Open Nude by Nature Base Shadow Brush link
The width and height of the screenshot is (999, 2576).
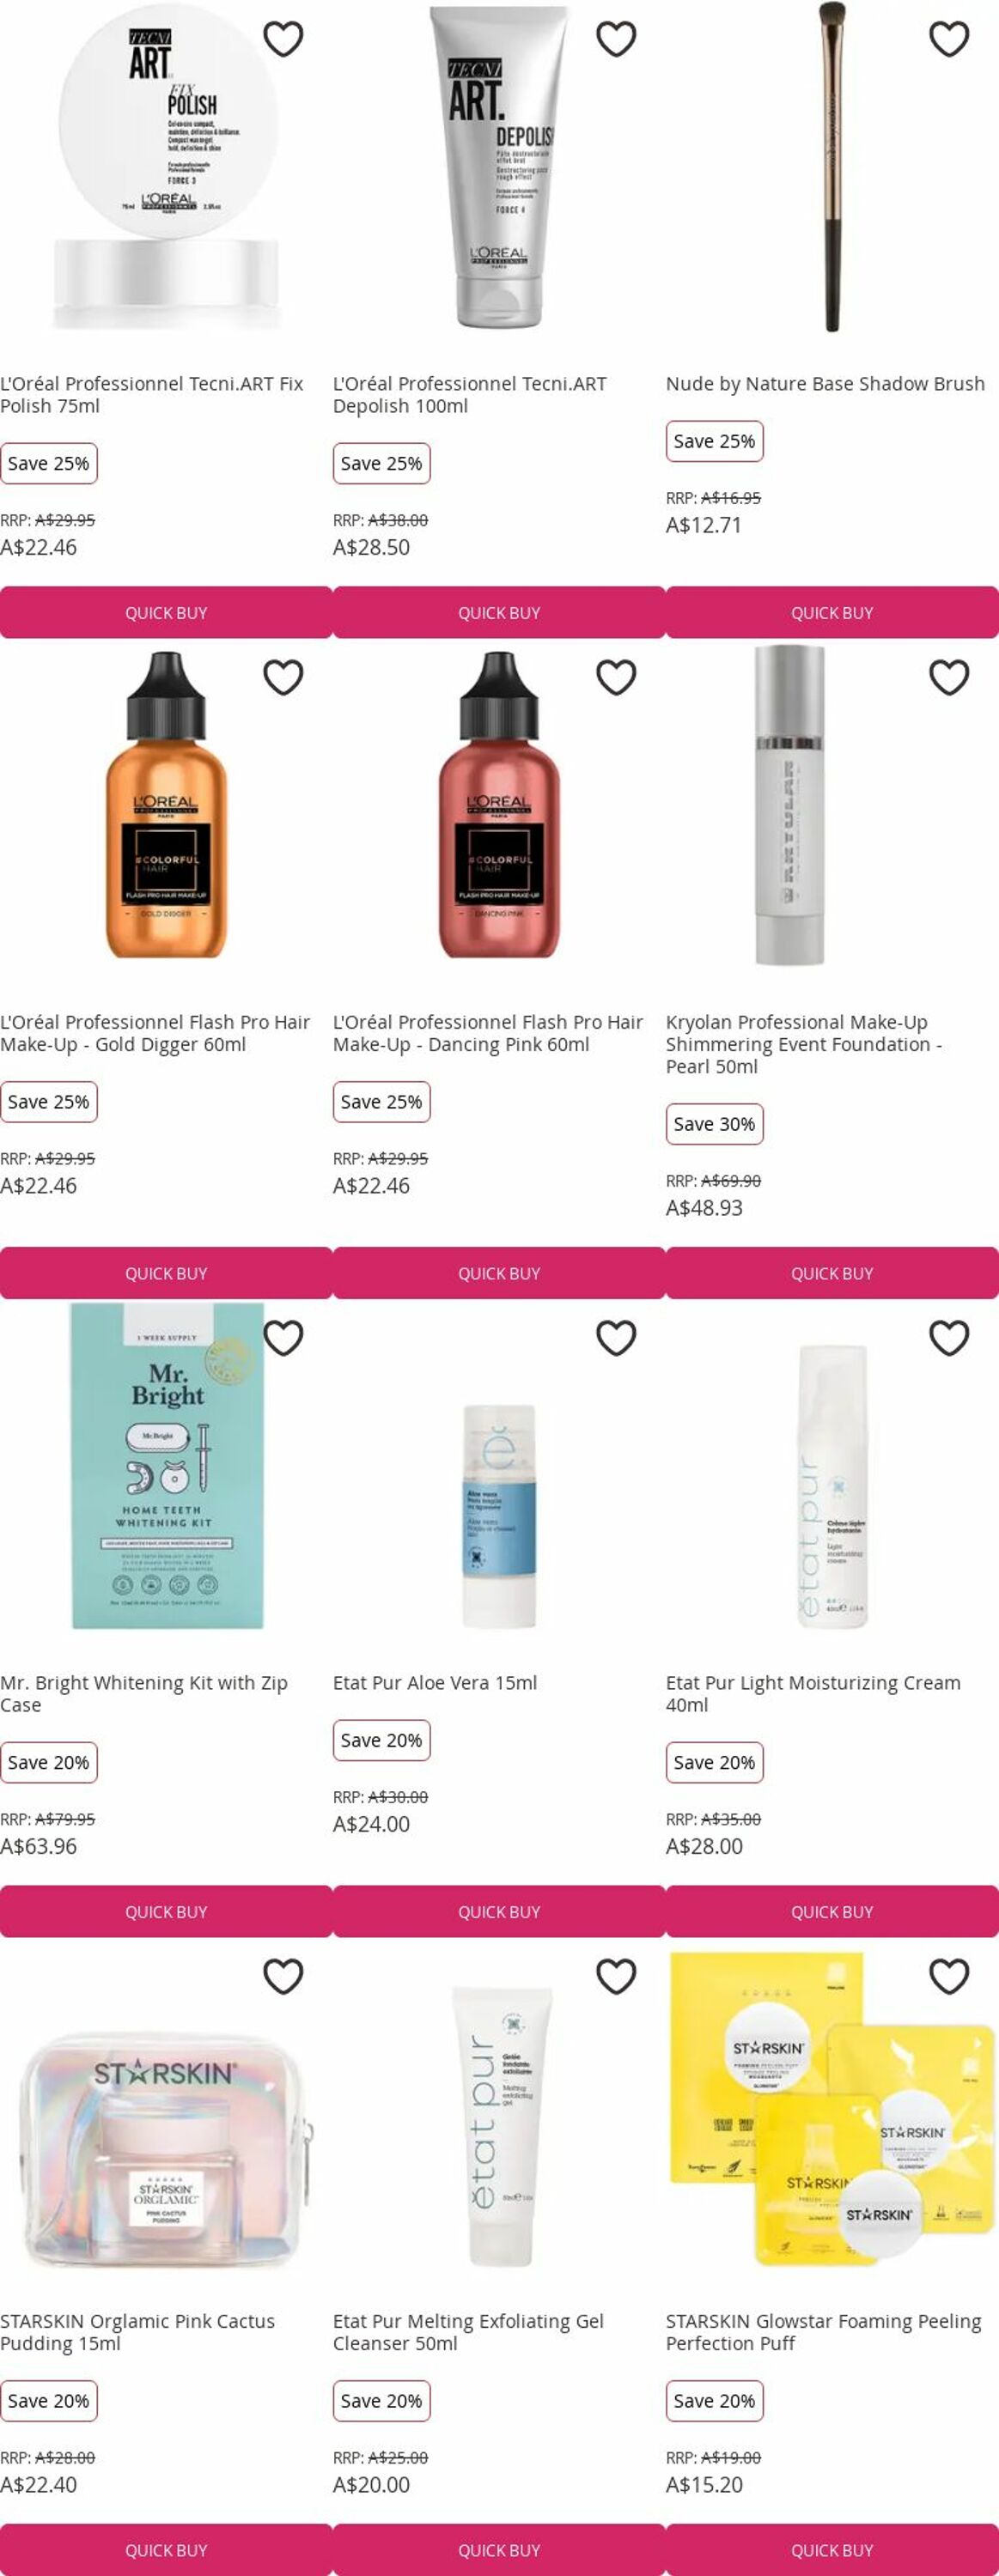coord(825,384)
